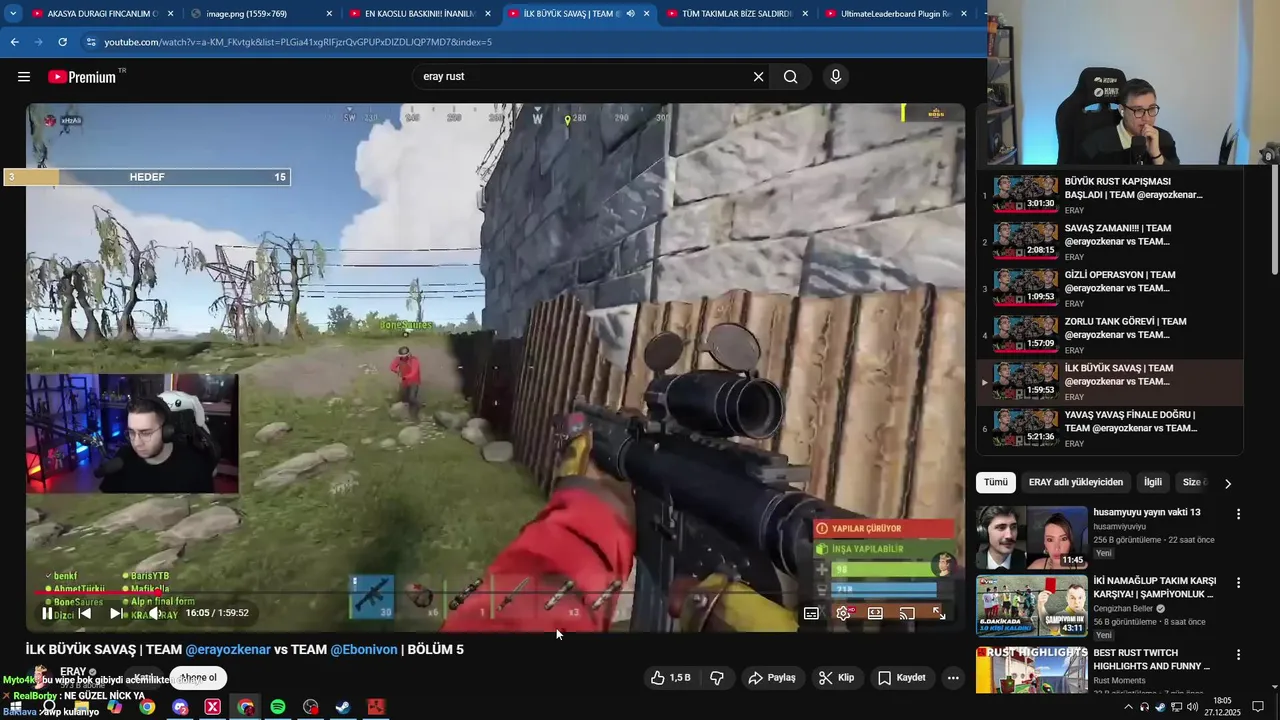Open options for husamyuyu yayın vakti video
The width and height of the screenshot is (1280, 720).
pyautogui.click(x=1238, y=514)
